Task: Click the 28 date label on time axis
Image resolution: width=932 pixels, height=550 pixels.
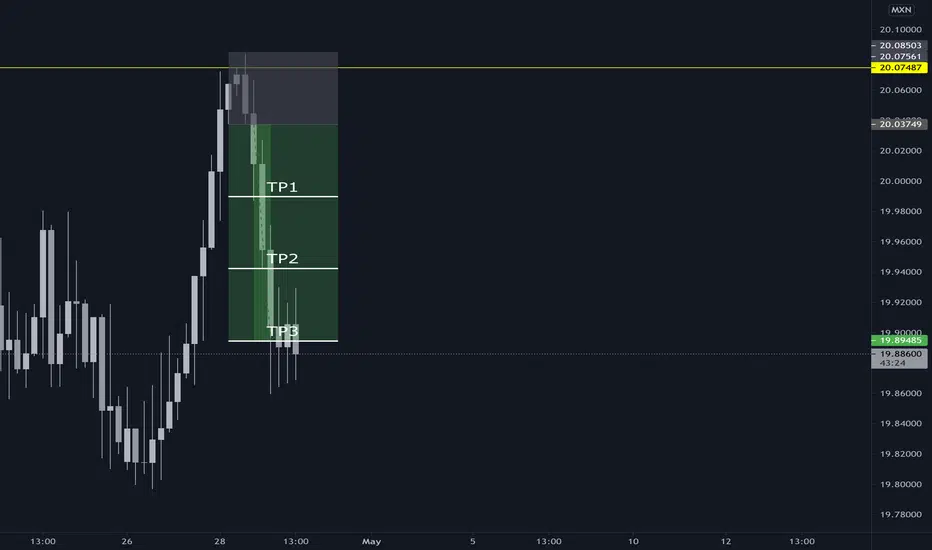Action: (x=220, y=541)
